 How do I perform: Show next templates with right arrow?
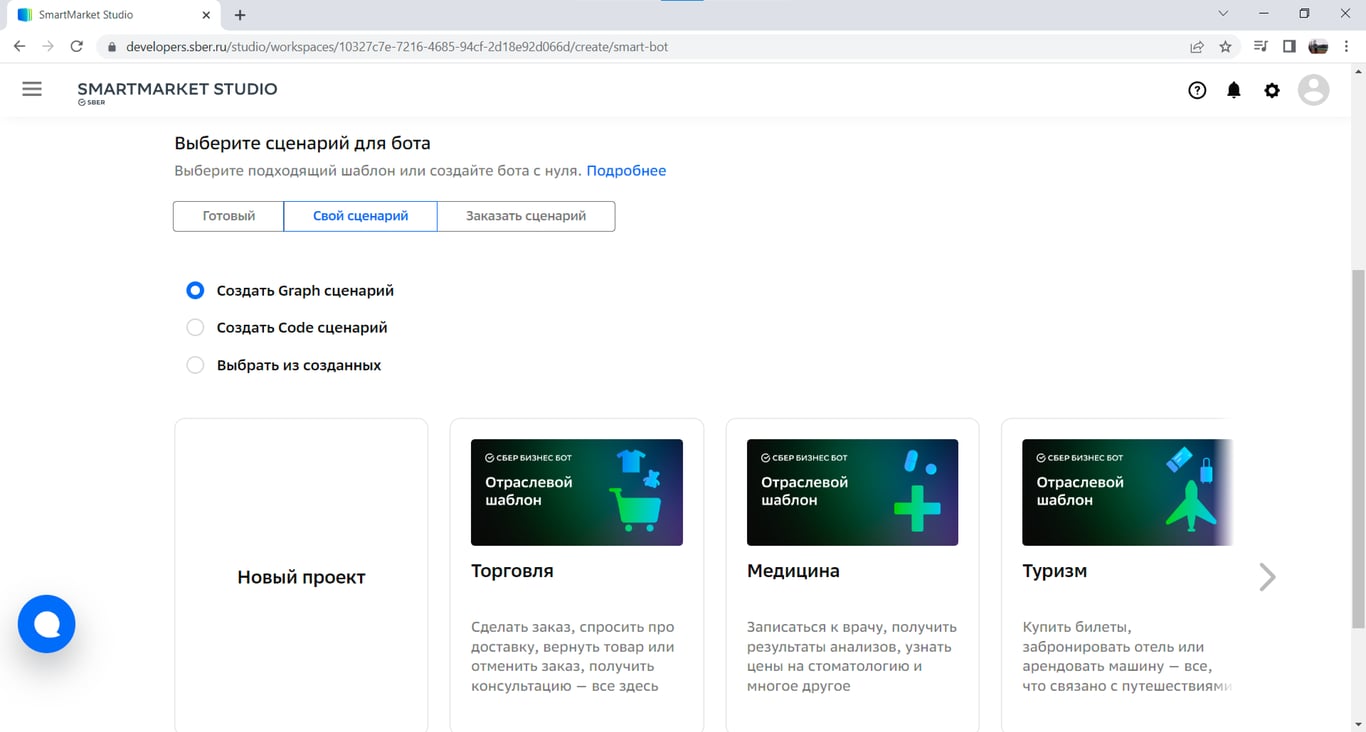tap(1267, 577)
